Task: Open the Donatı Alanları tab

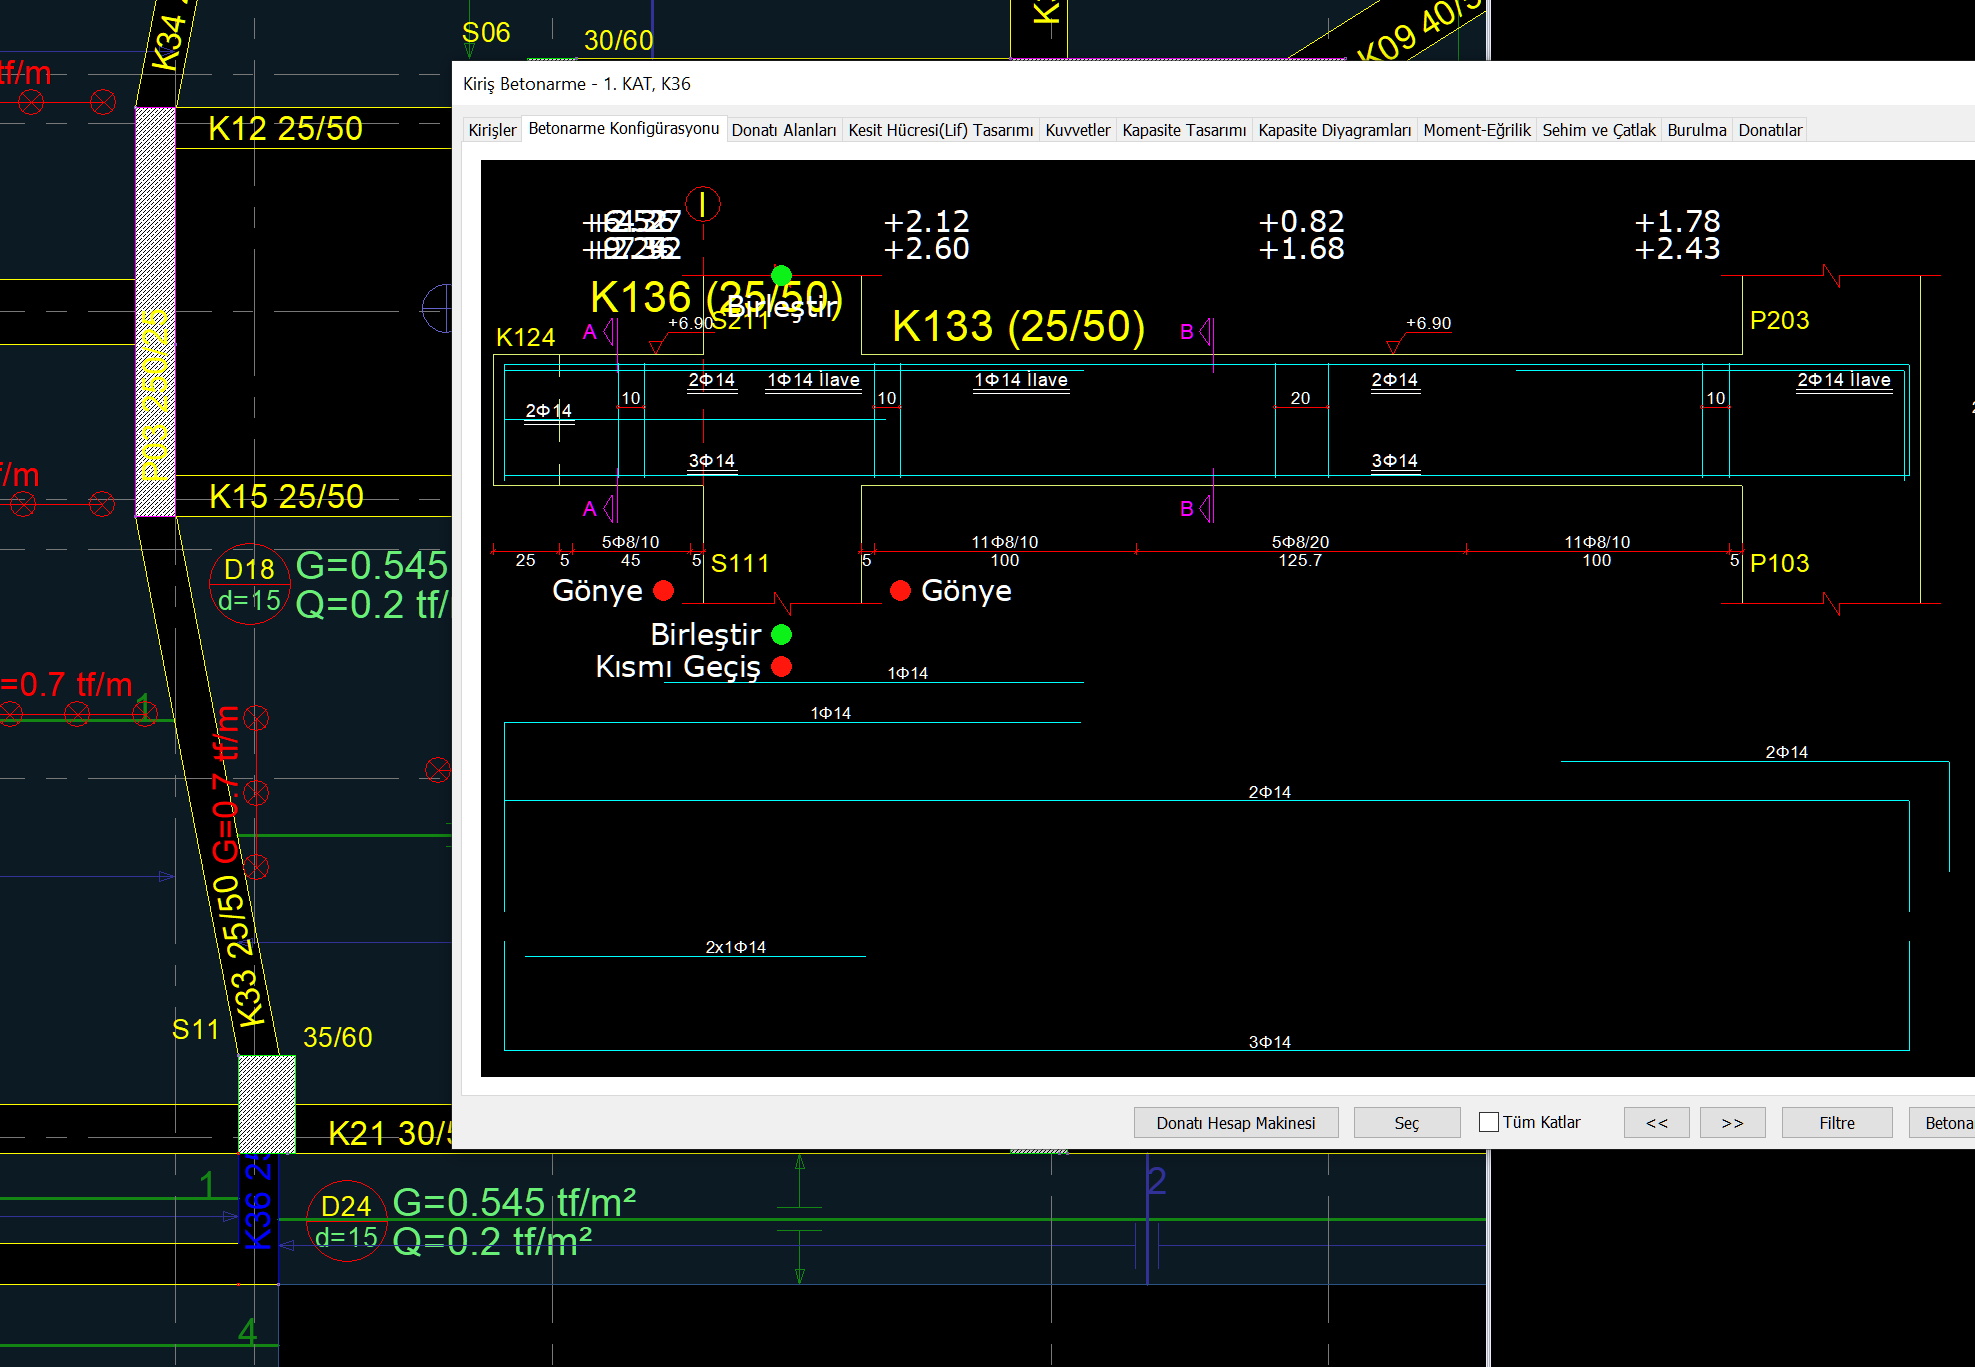Action: coord(784,130)
